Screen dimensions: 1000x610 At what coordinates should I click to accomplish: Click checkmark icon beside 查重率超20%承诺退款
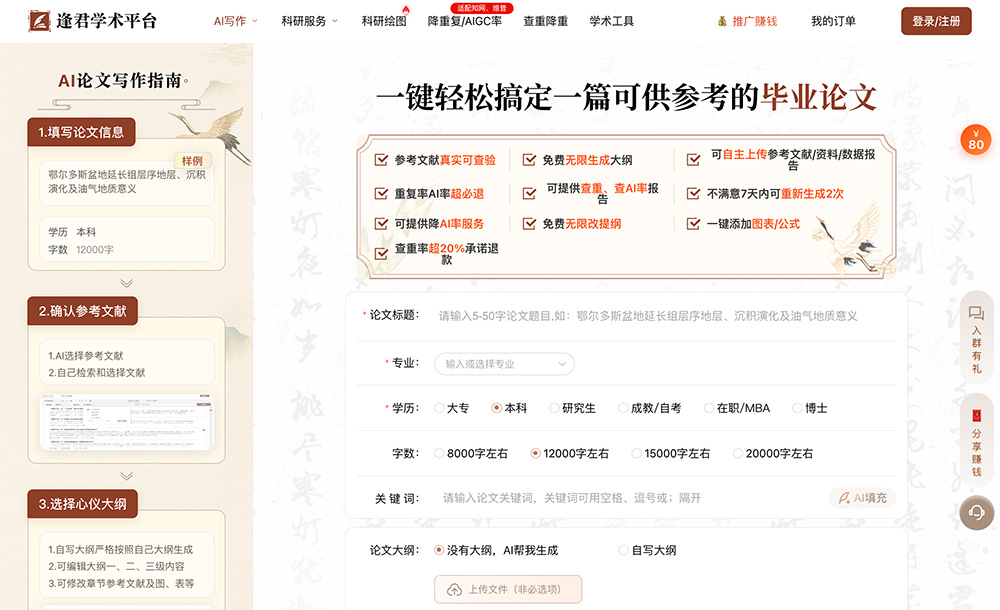point(381,253)
